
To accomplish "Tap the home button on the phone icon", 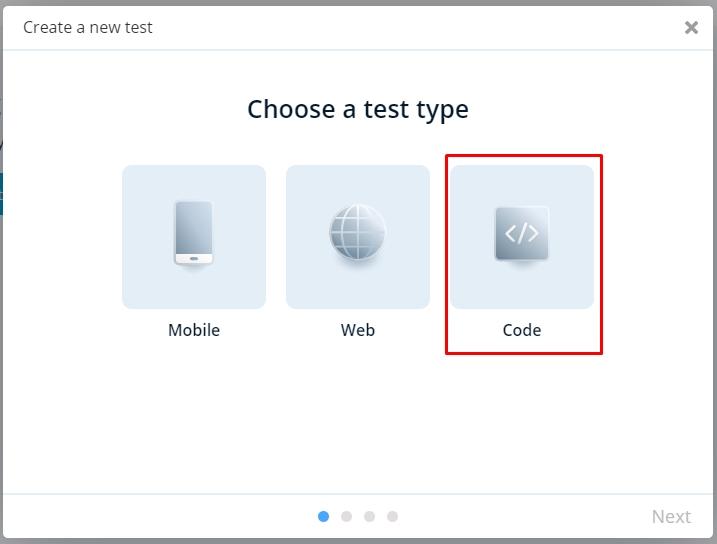I will (x=194, y=259).
